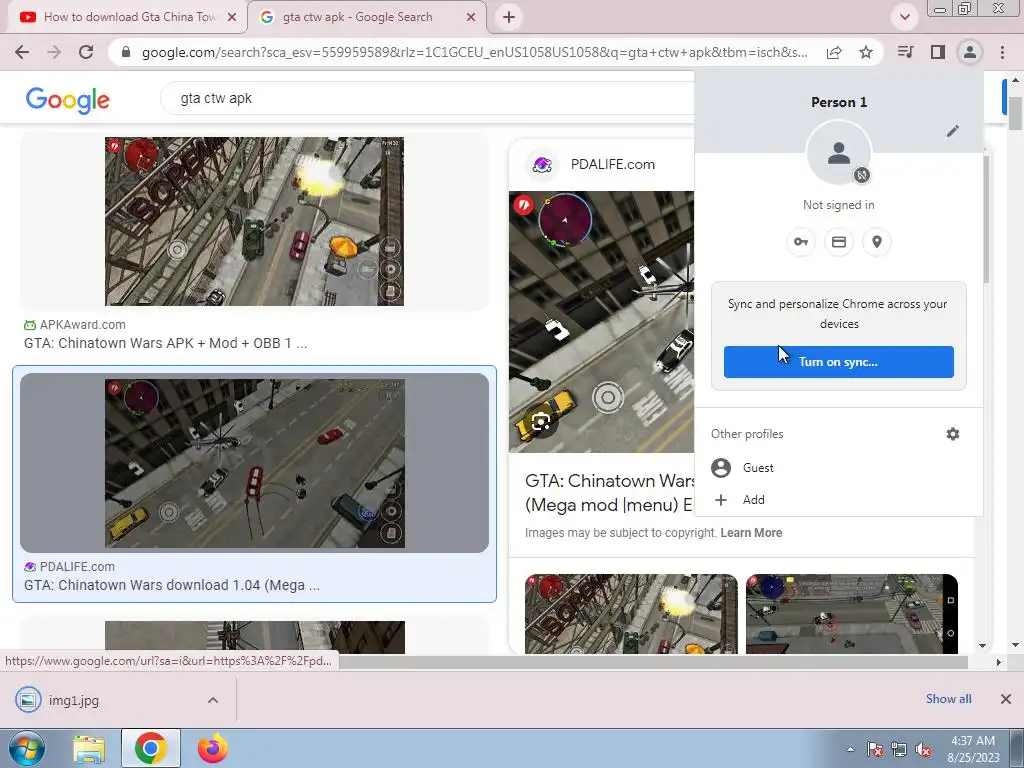Open the PDALIFE helicopter street thumbnail
Viewport: 1024px width, 768px height.
coord(255,463)
